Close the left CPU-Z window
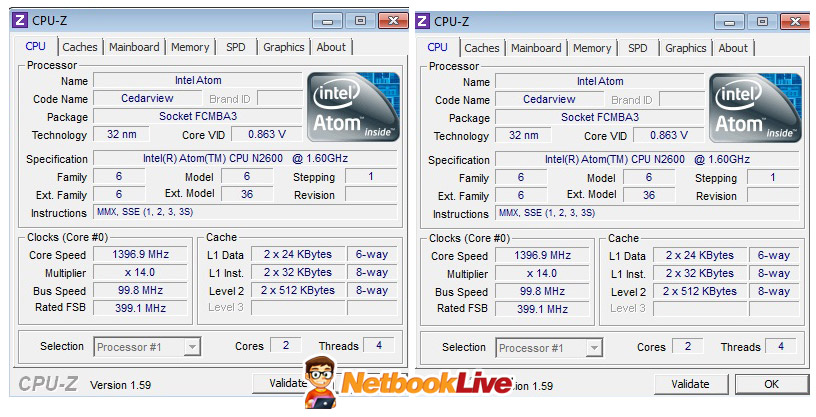The height and width of the screenshot is (417, 816). [x=393, y=21]
